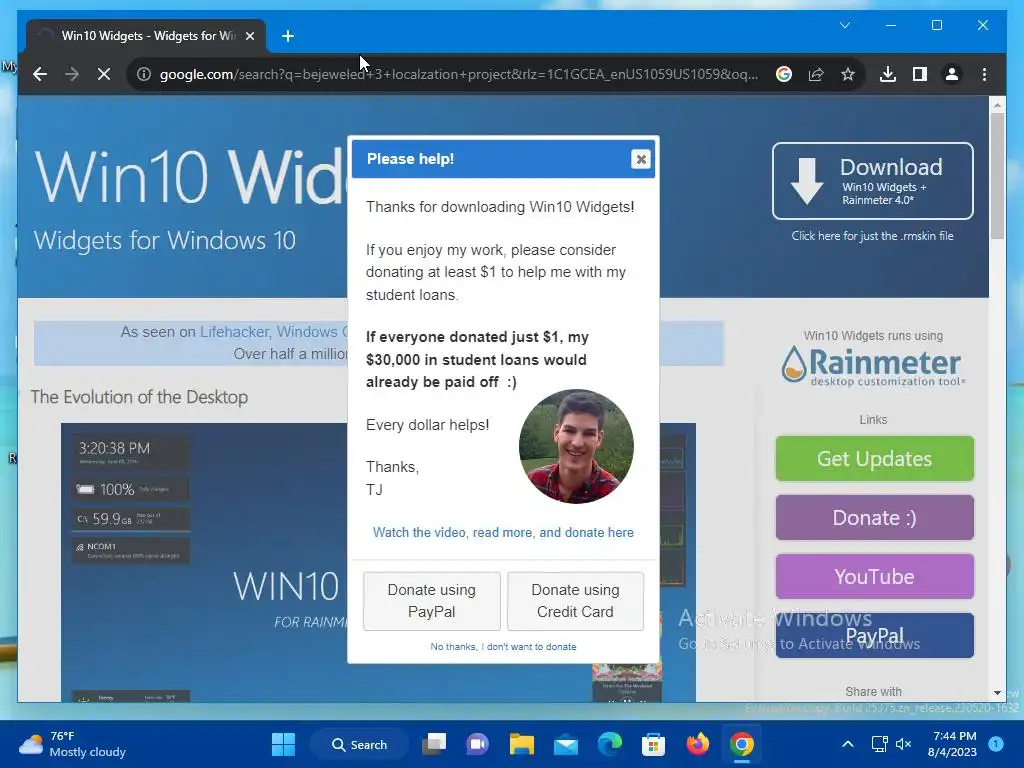Go back in Chrome browser
1024x768 pixels.
click(40, 74)
